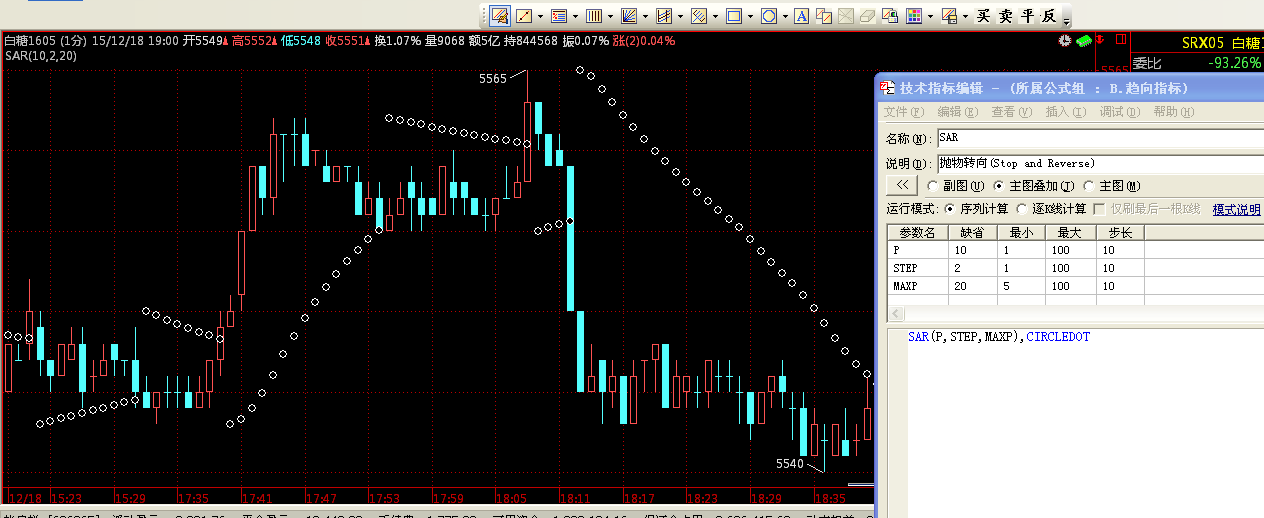Click the 反 (reverse) toolbar button
Viewport: 1264px width, 518px height.
click(x=1049, y=16)
